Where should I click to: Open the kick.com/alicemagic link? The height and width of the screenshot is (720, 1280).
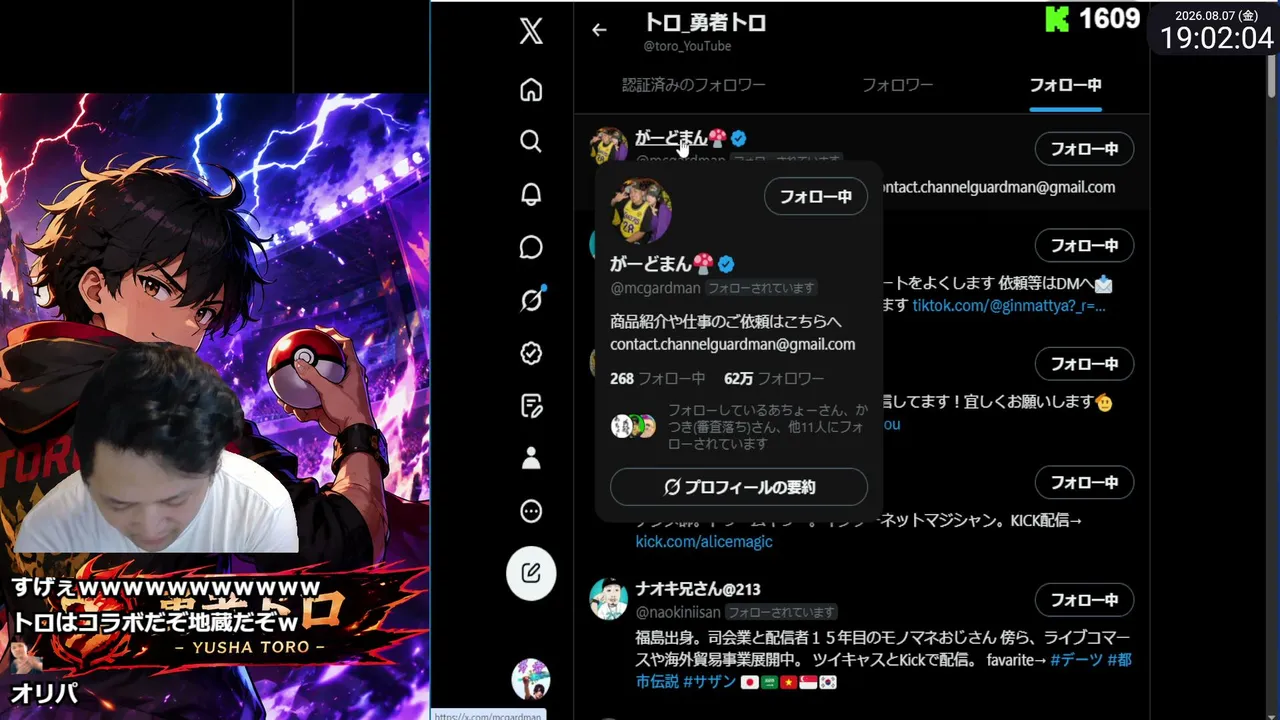point(704,542)
